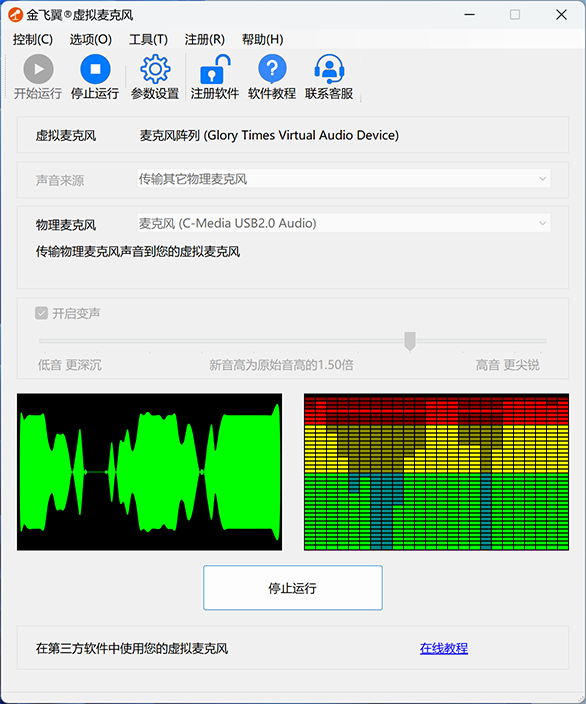Screen dimensions: 586x704
Task: Click the 高音 更尖锐 label
Action: pyautogui.click(x=507, y=365)
